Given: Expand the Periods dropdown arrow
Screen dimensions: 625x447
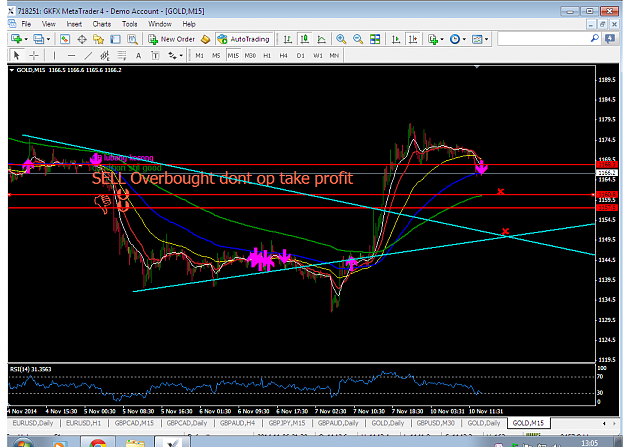Looking at the screenshot, I should pyautogui.click(x=464, y=39).
